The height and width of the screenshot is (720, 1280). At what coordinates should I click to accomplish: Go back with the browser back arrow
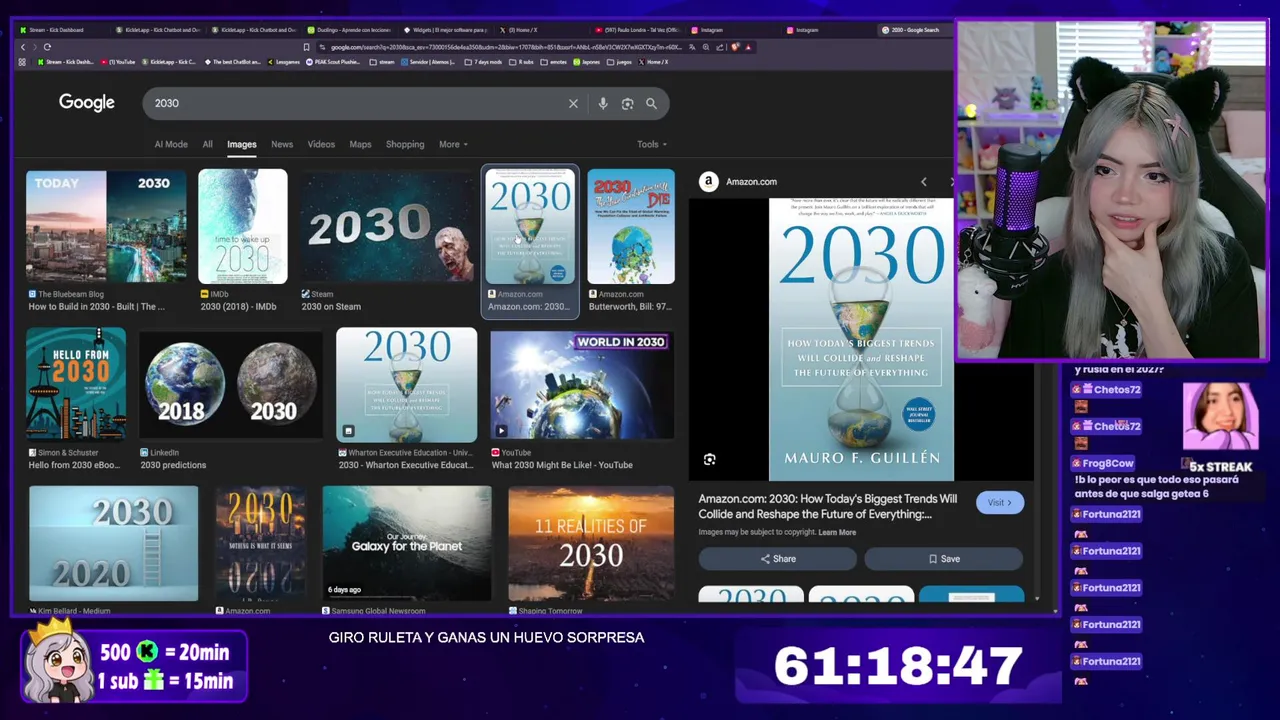(x=22, y=47)
